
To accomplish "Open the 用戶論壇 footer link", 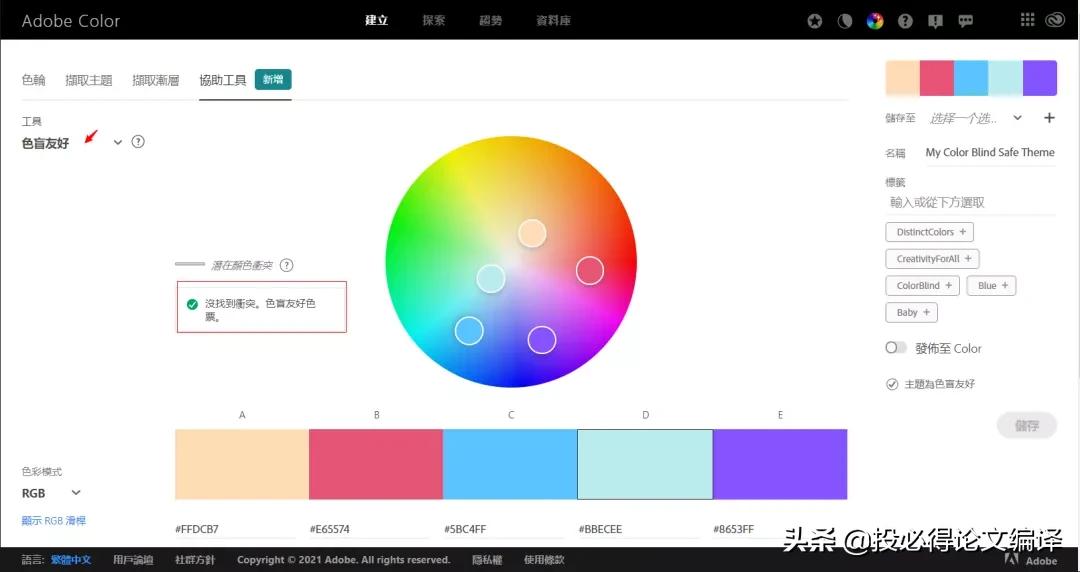I will [133, 560].
